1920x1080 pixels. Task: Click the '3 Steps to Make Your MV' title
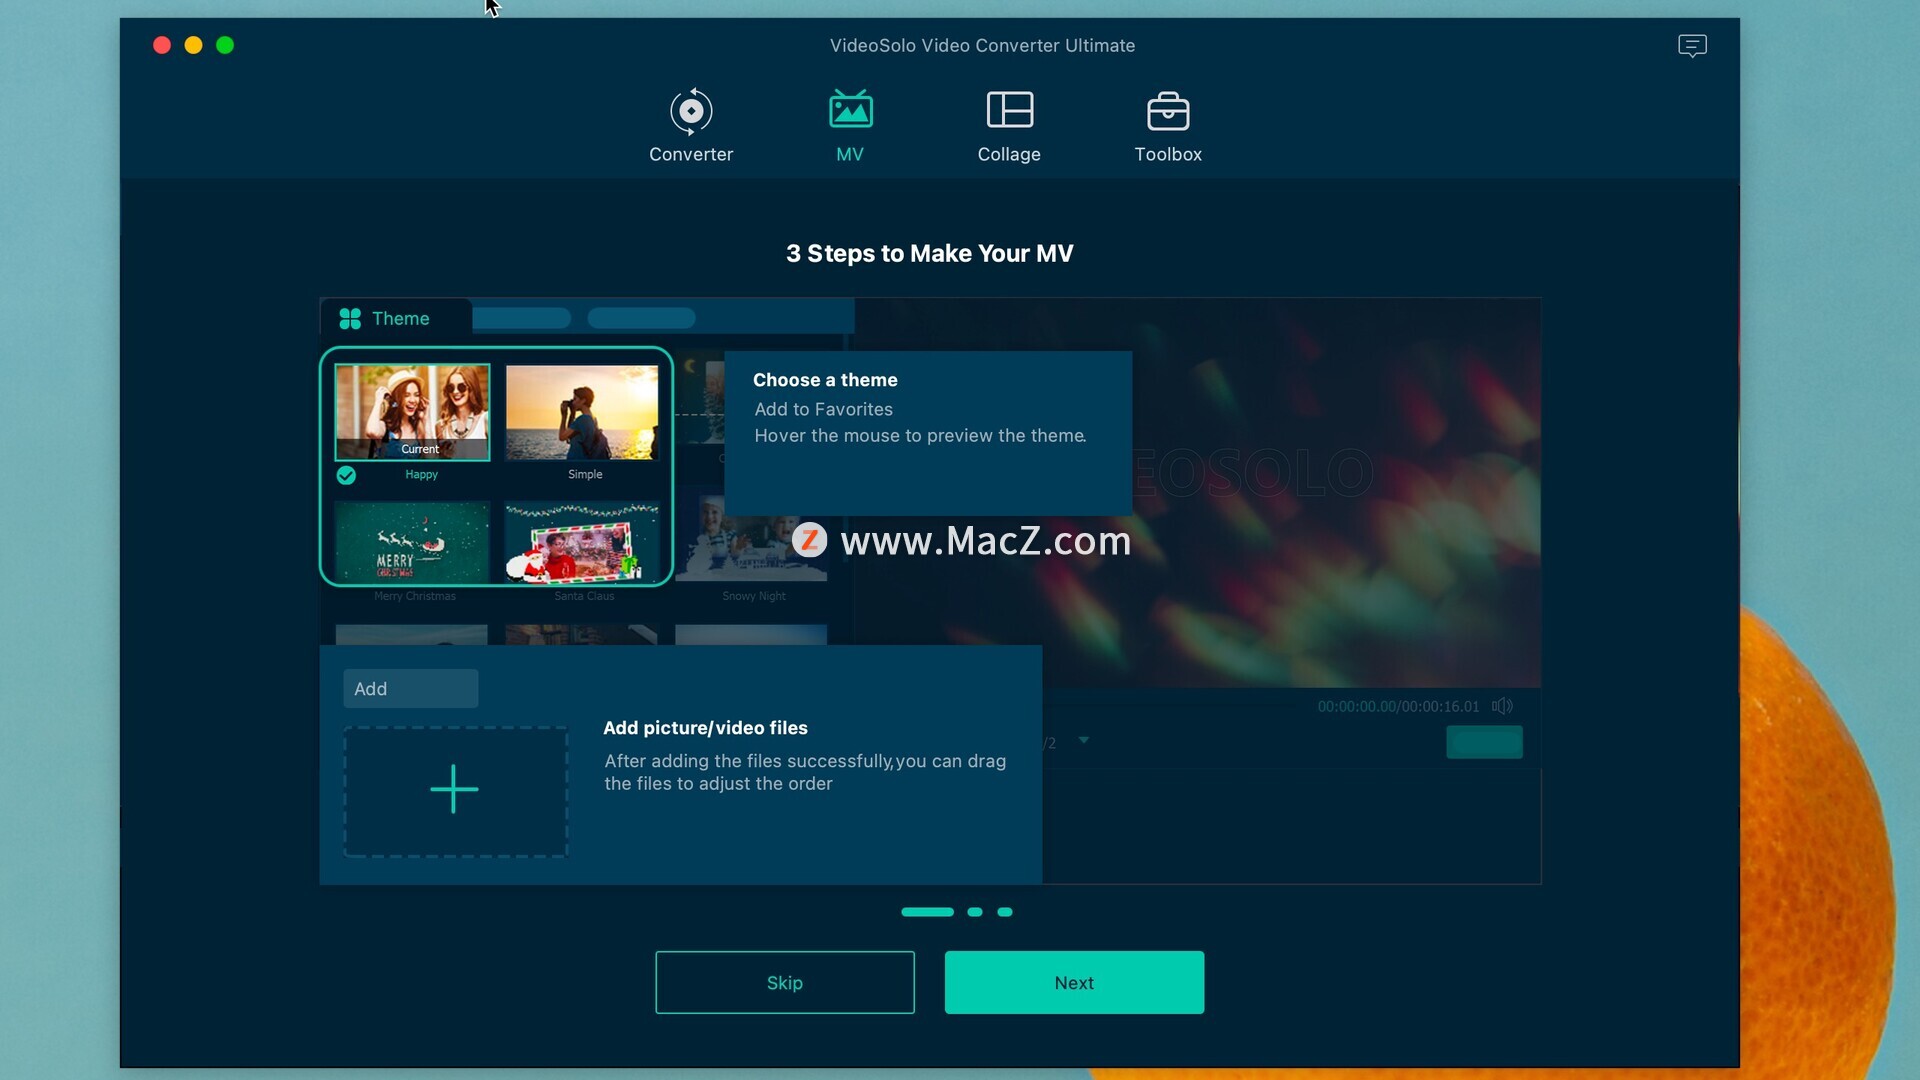click(x=930, y=253)
